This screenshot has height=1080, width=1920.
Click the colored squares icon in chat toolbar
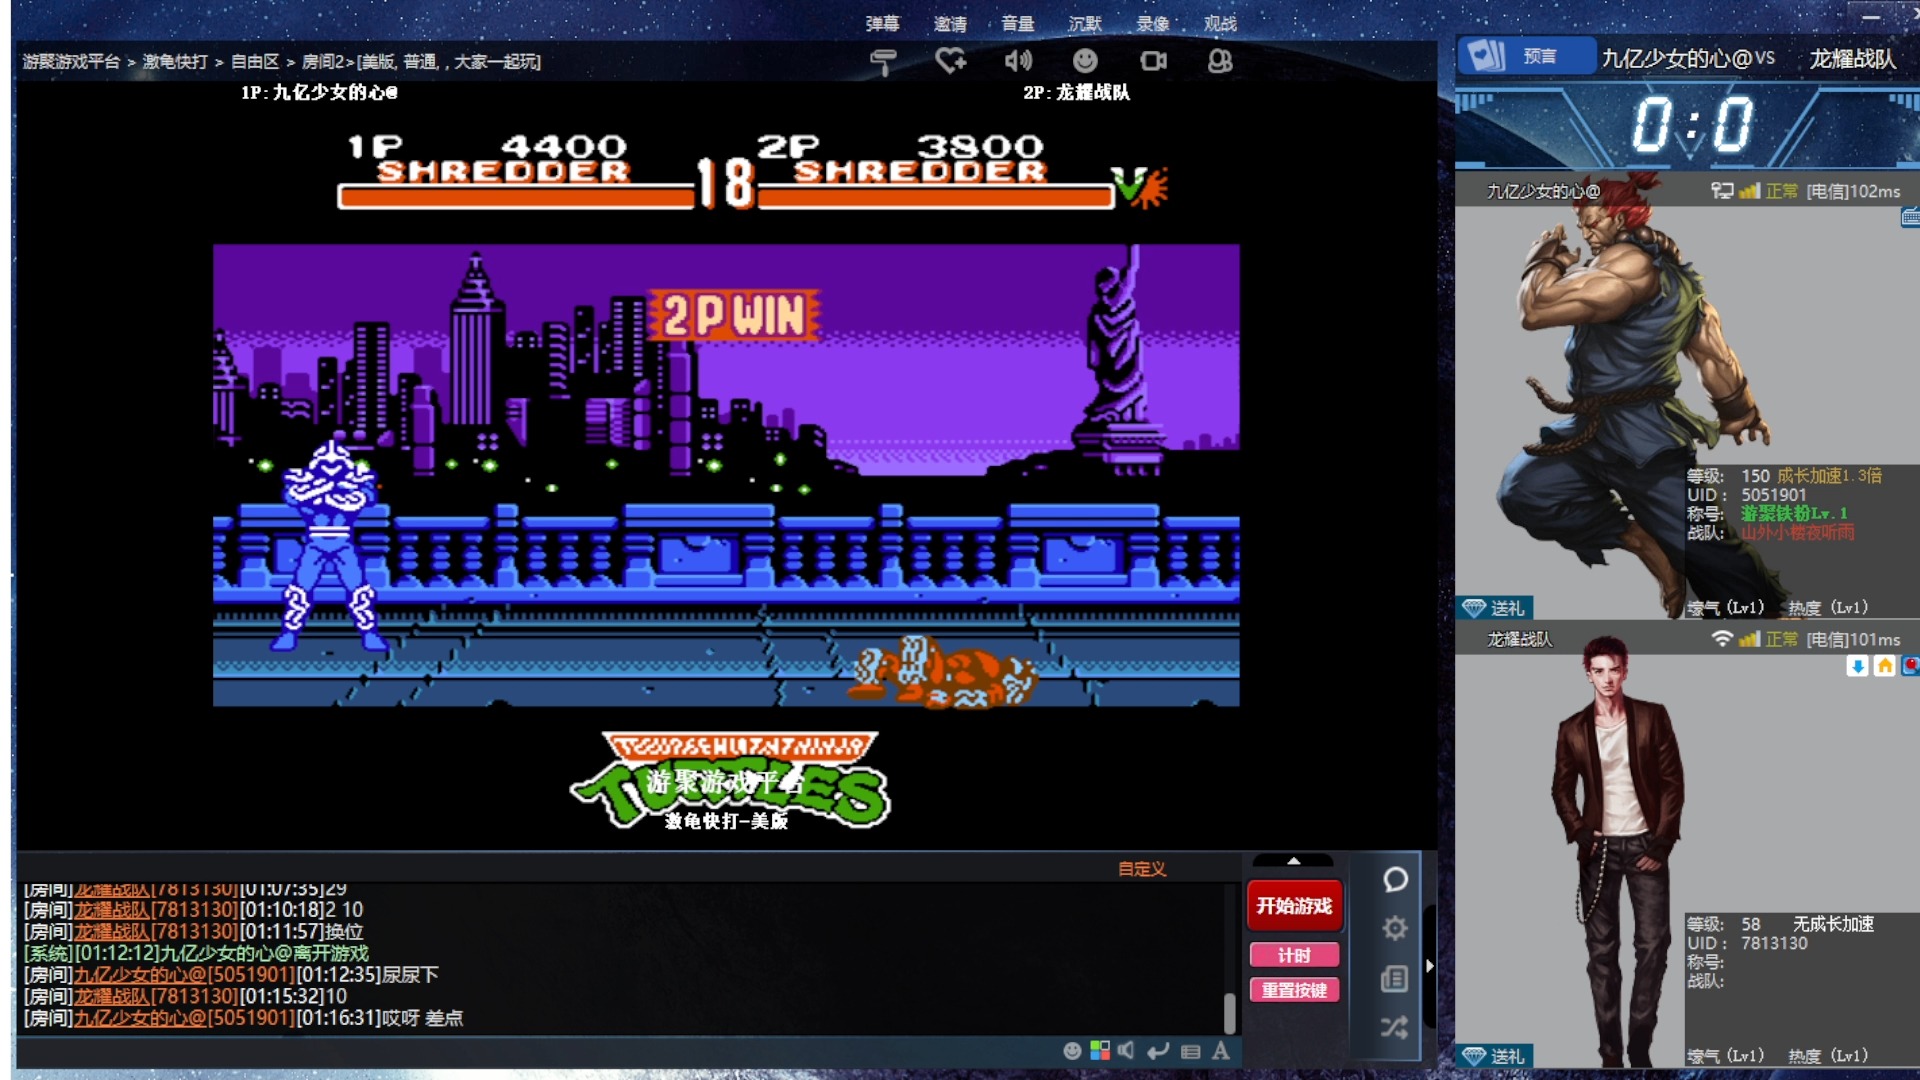pyautogui.click(x=1100, y=1050)
